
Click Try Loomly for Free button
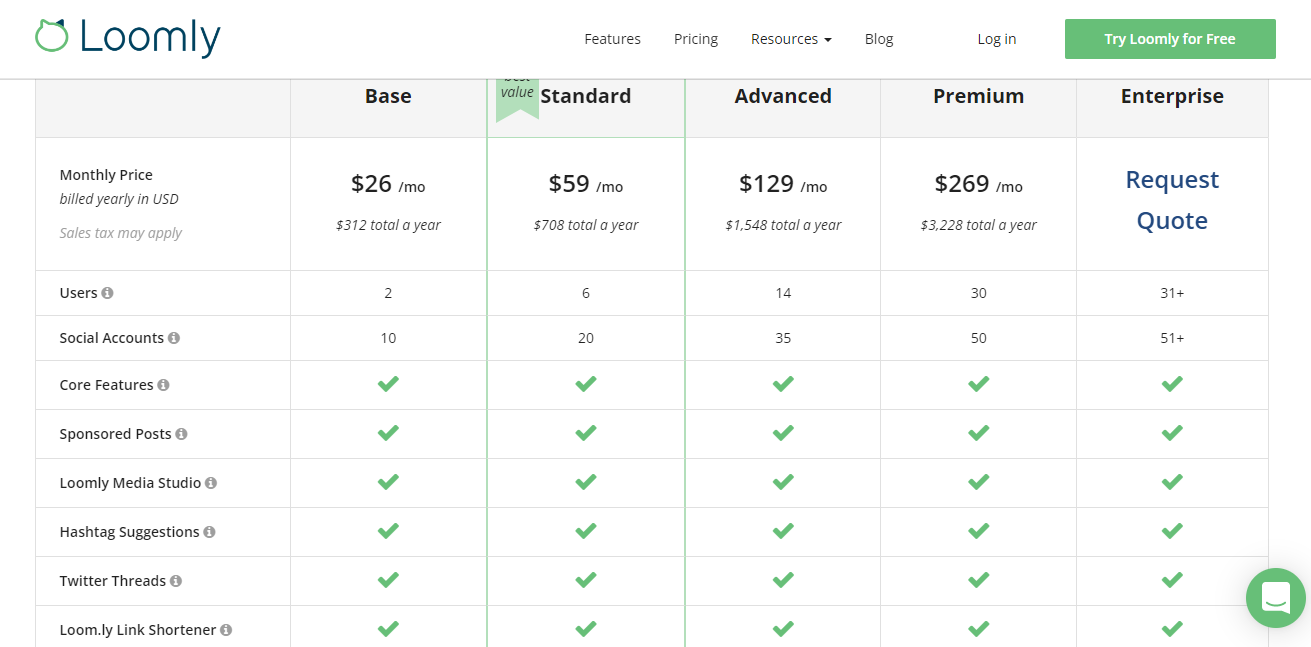[1170, 39]
